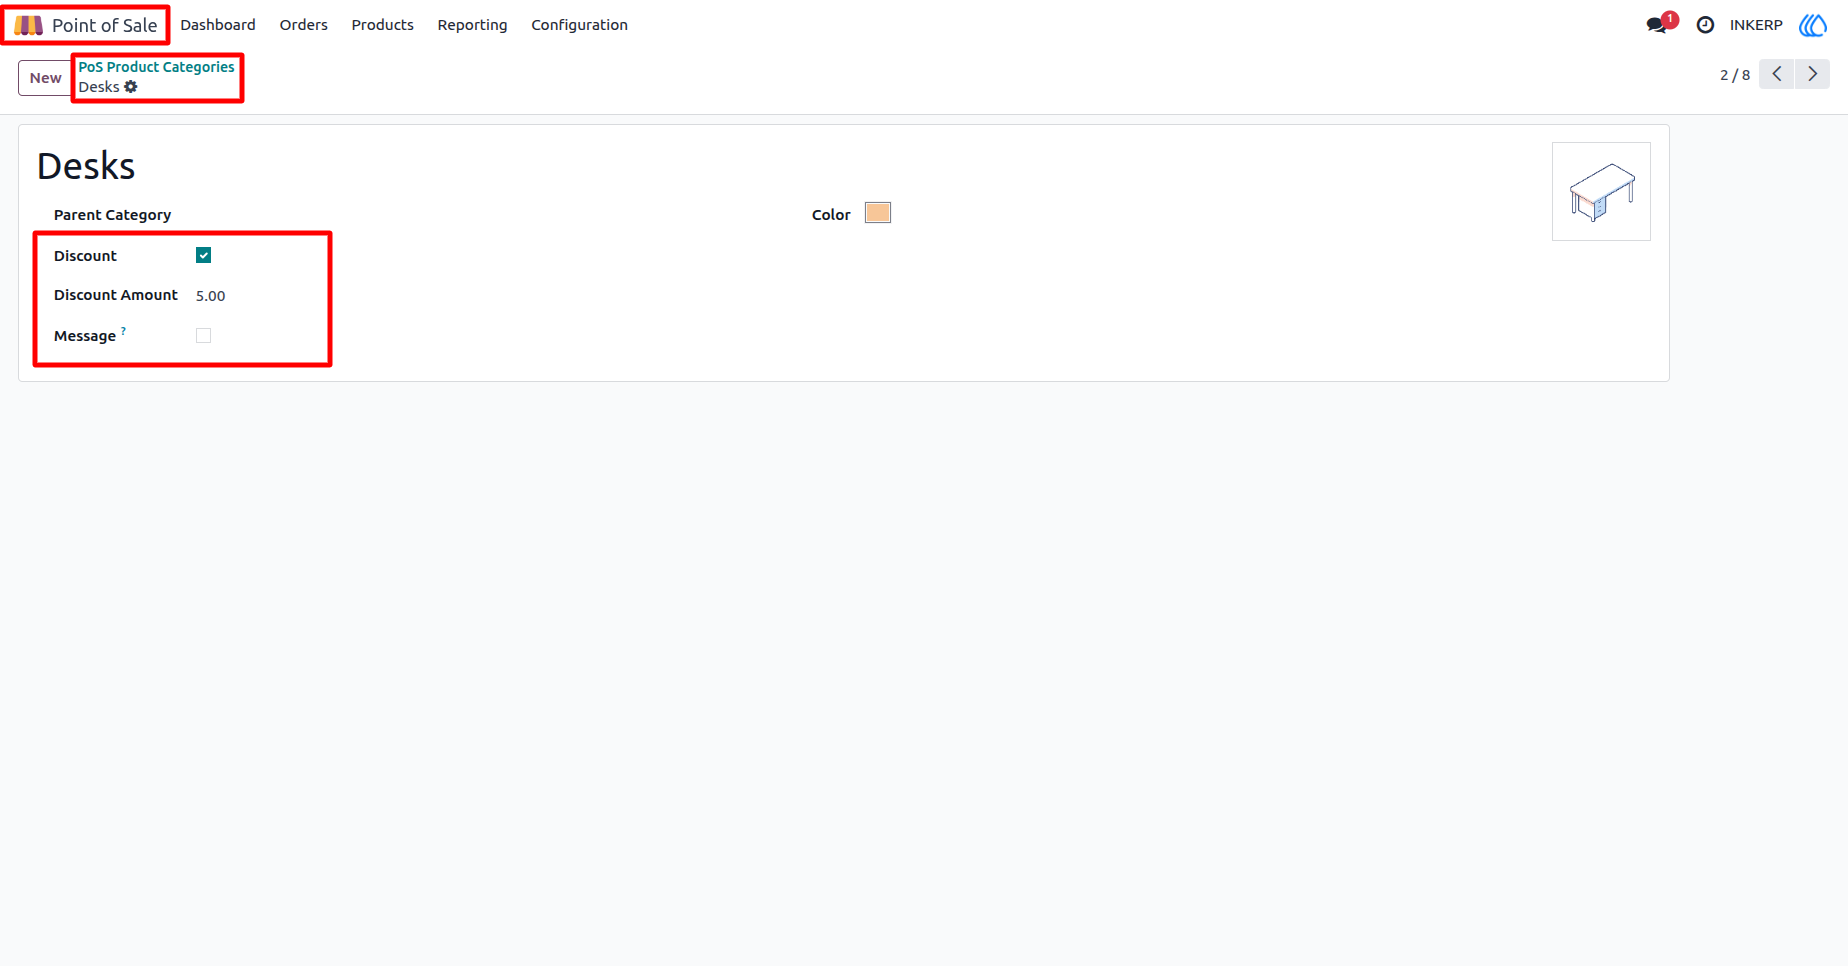Open the Point of Sale app icon
This screenshot has width=1848, height=966.
click(28, 25)
